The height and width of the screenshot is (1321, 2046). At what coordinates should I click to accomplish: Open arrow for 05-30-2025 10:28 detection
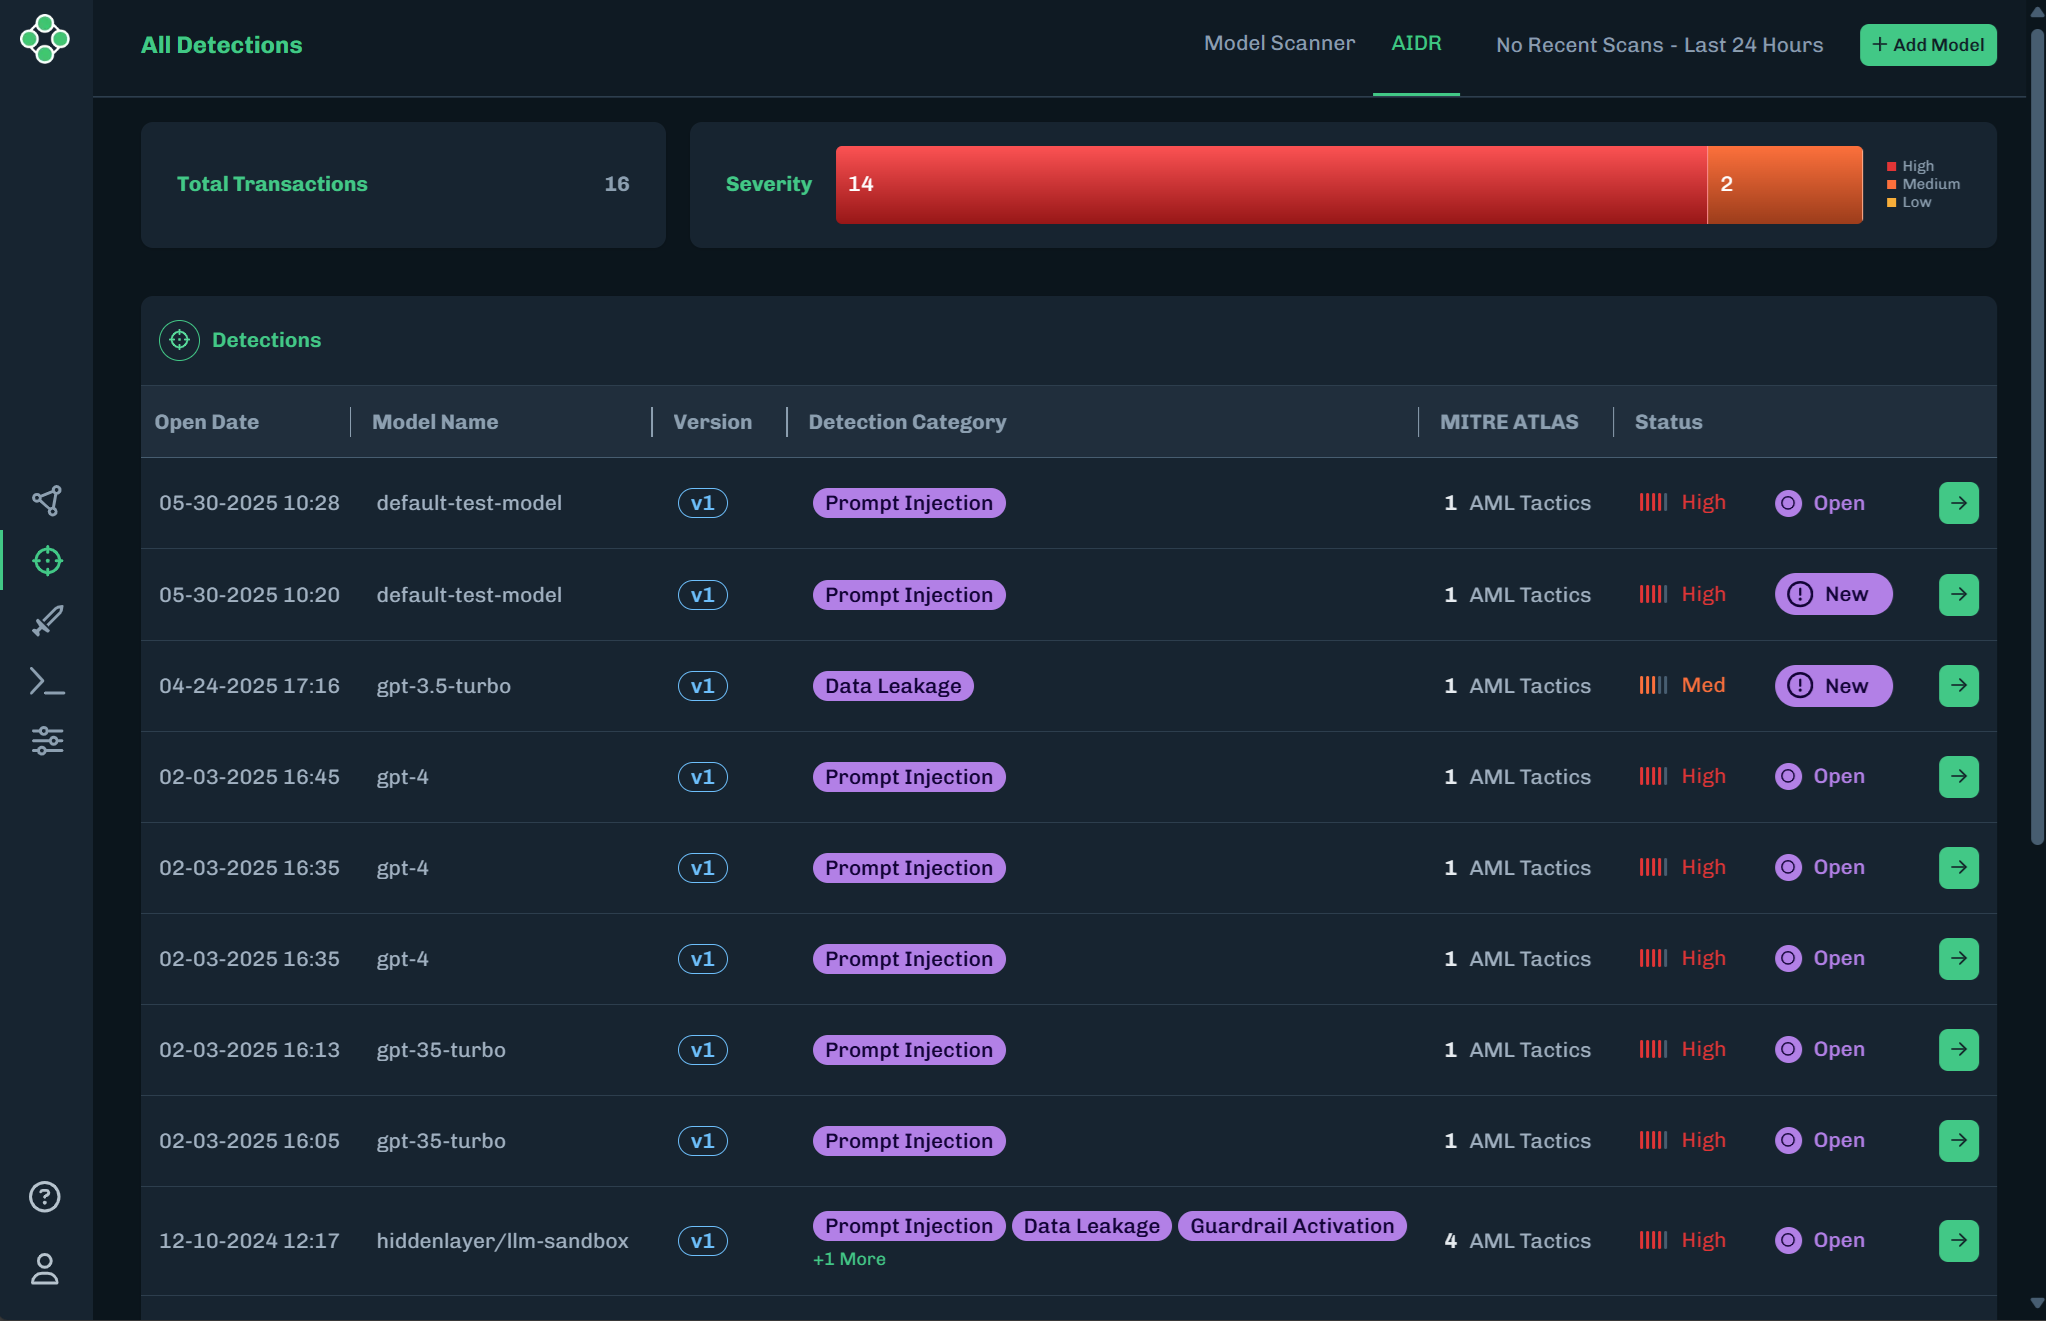pos(1958,503)
